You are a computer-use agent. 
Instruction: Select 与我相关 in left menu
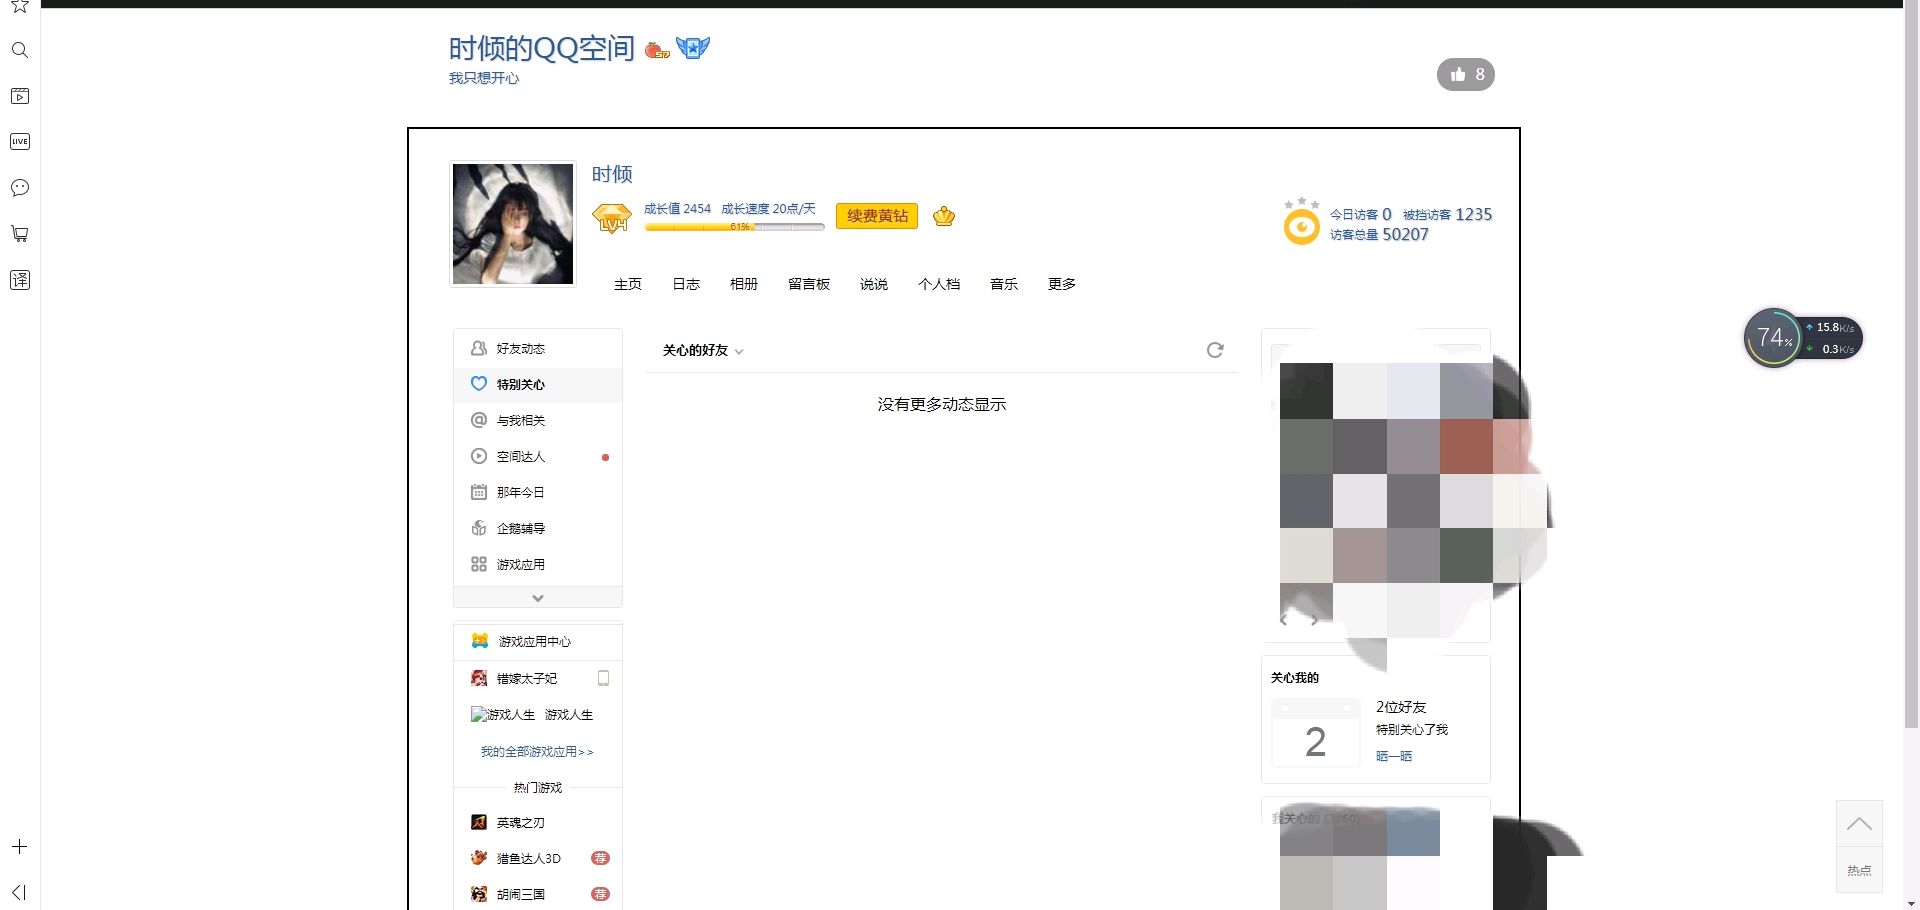538,421
